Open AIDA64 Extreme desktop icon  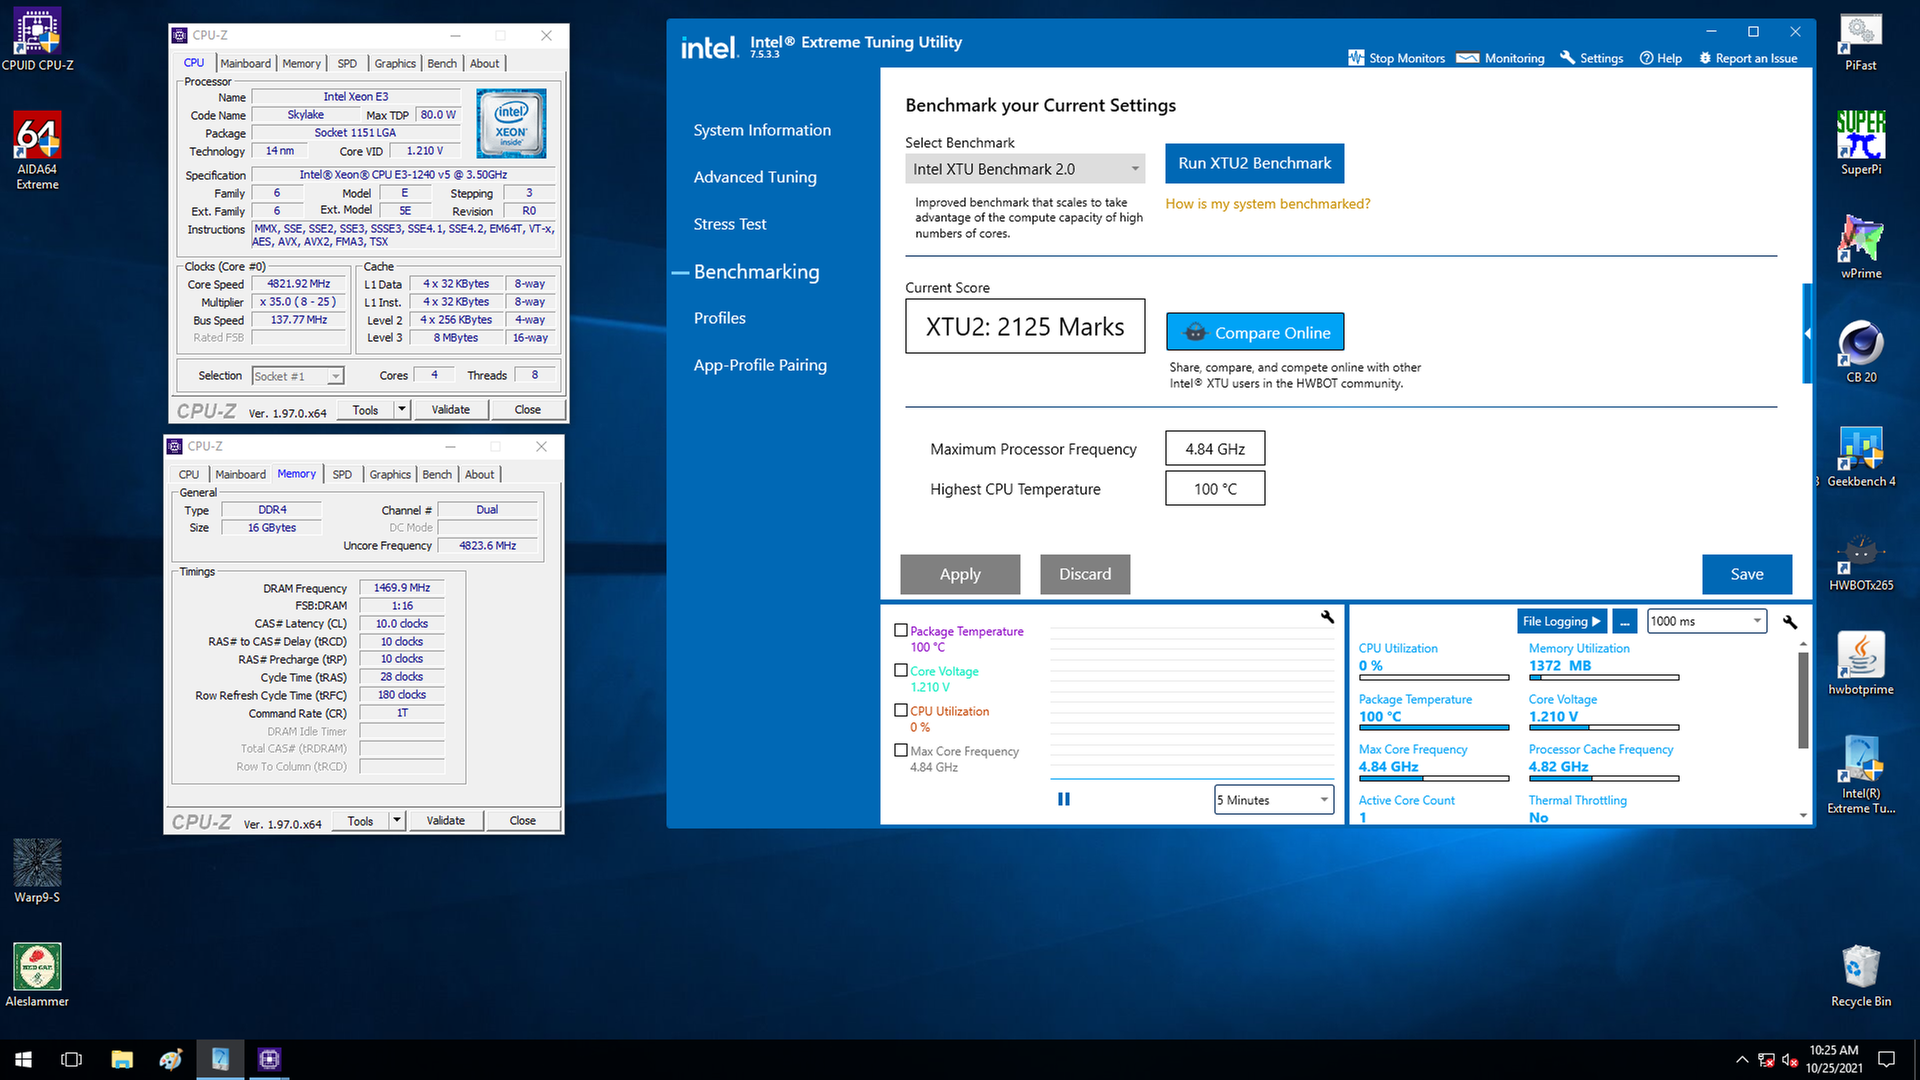(37, 150)
